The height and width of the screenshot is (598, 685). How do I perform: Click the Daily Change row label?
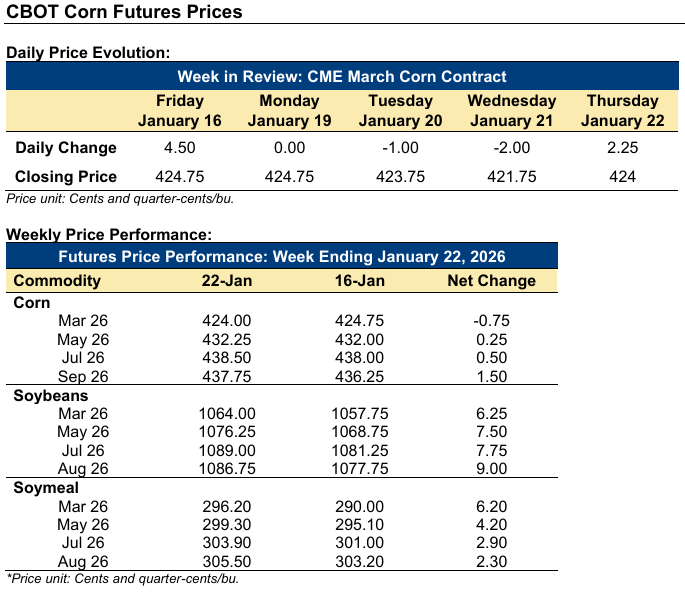66,148
